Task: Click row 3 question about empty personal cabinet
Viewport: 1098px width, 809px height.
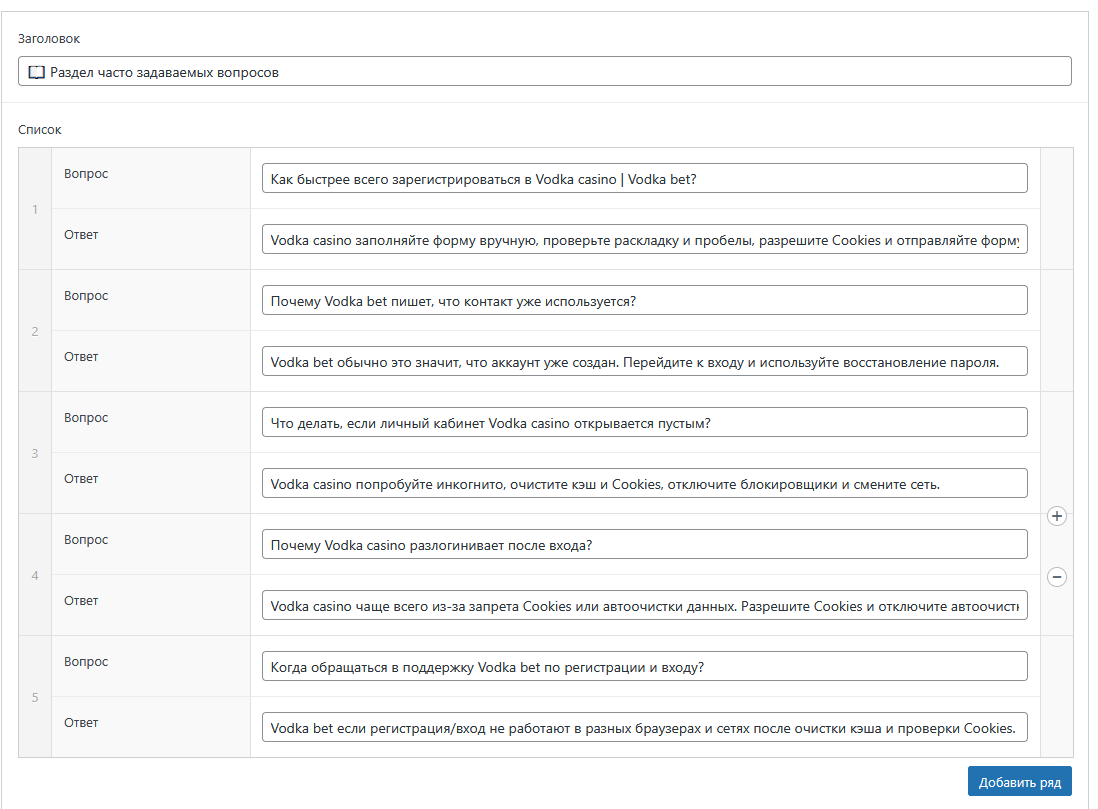Action: pyautogui.click(x=644, y=423)
